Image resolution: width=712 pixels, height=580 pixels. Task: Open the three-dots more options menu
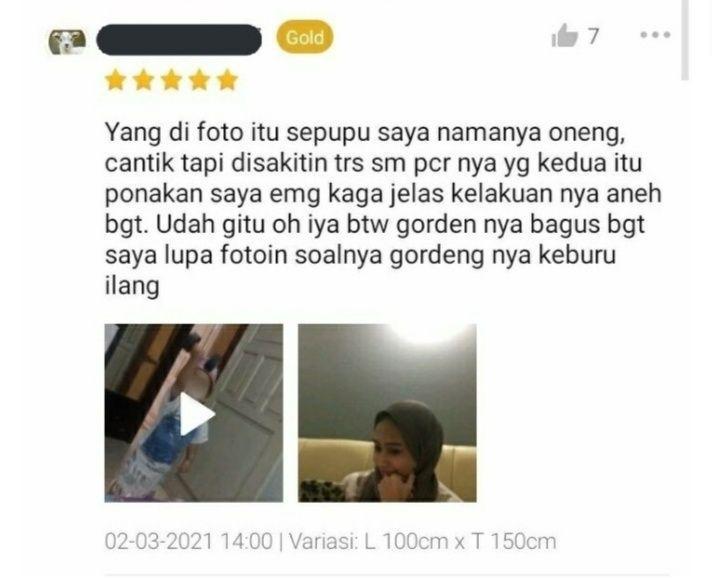pyautogui.click(x=655, y=35)
